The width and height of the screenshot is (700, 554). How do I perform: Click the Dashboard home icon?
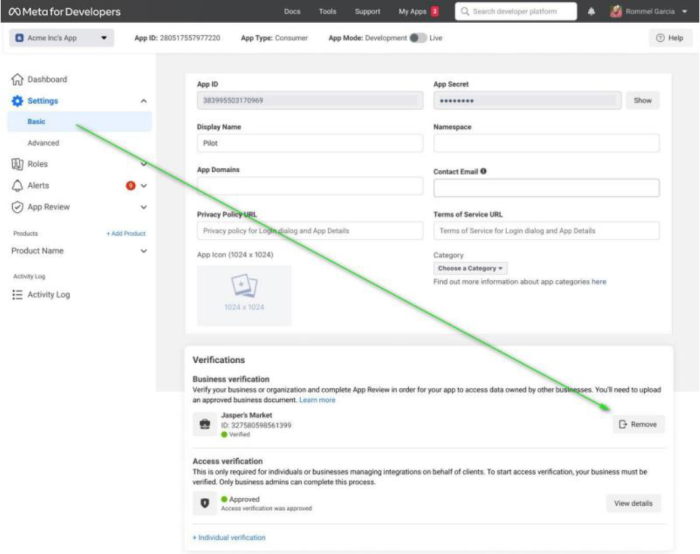pyautogui.click(x=17, y=80)
